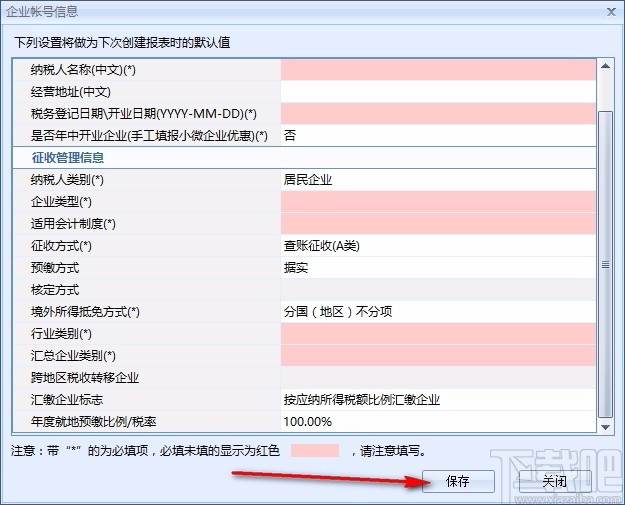The height and width of the screenshot is (505, 625).
Task: Click the vertical scrollbar thumb
Action: pyautogui.click(x=605, y=265)
